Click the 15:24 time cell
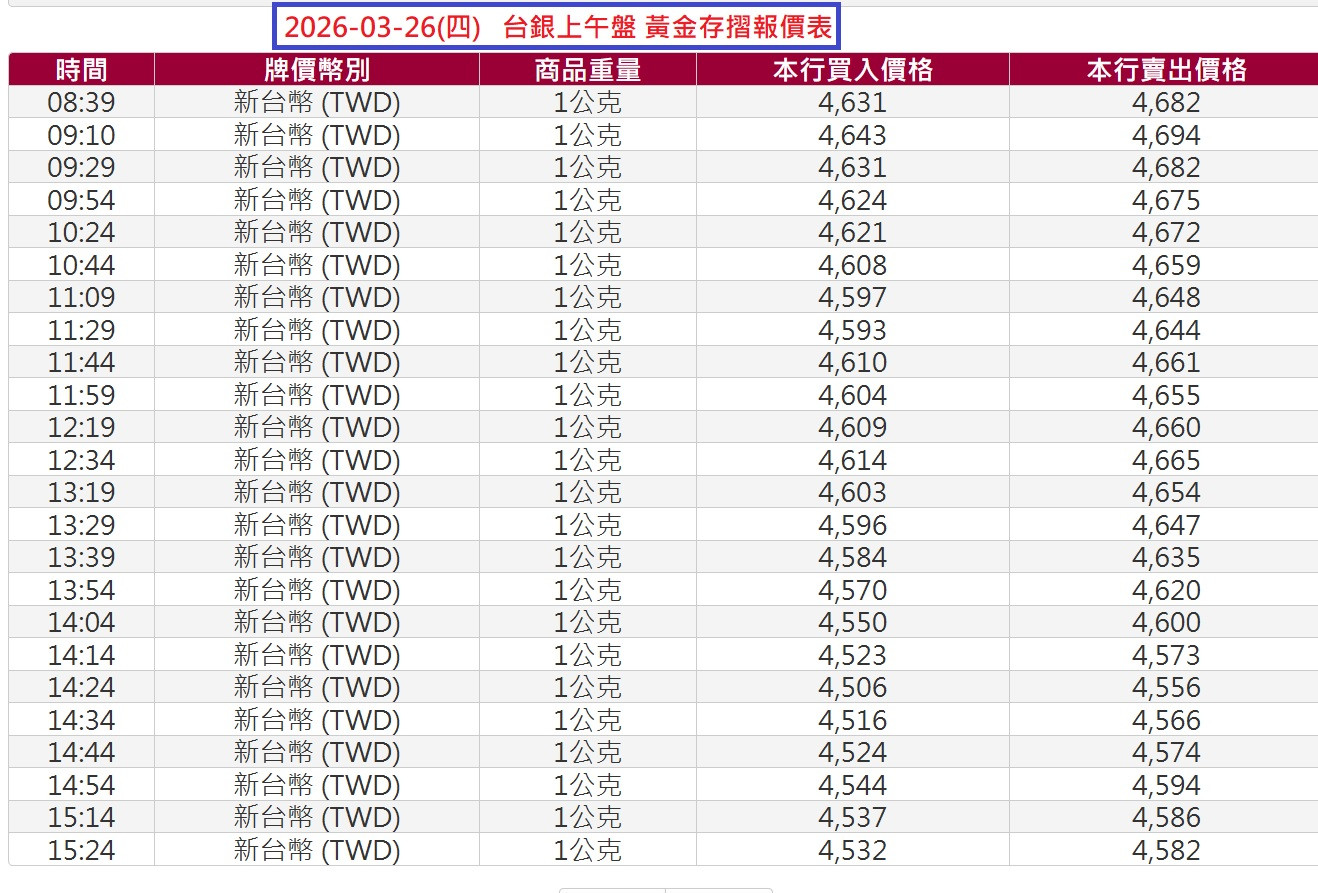 pos(81,850)
